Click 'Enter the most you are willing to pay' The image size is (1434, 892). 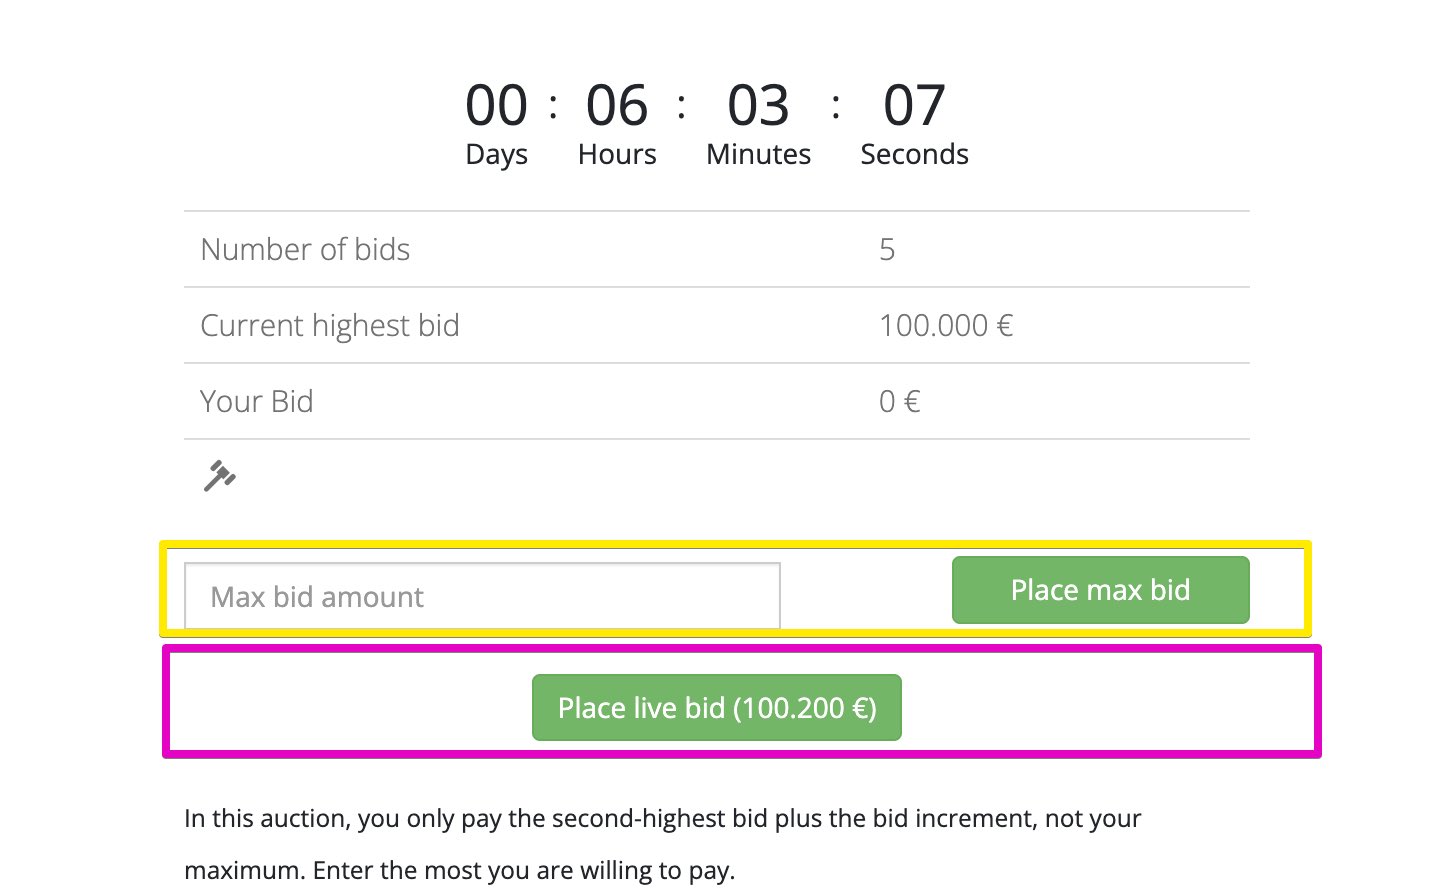(524, 871)
